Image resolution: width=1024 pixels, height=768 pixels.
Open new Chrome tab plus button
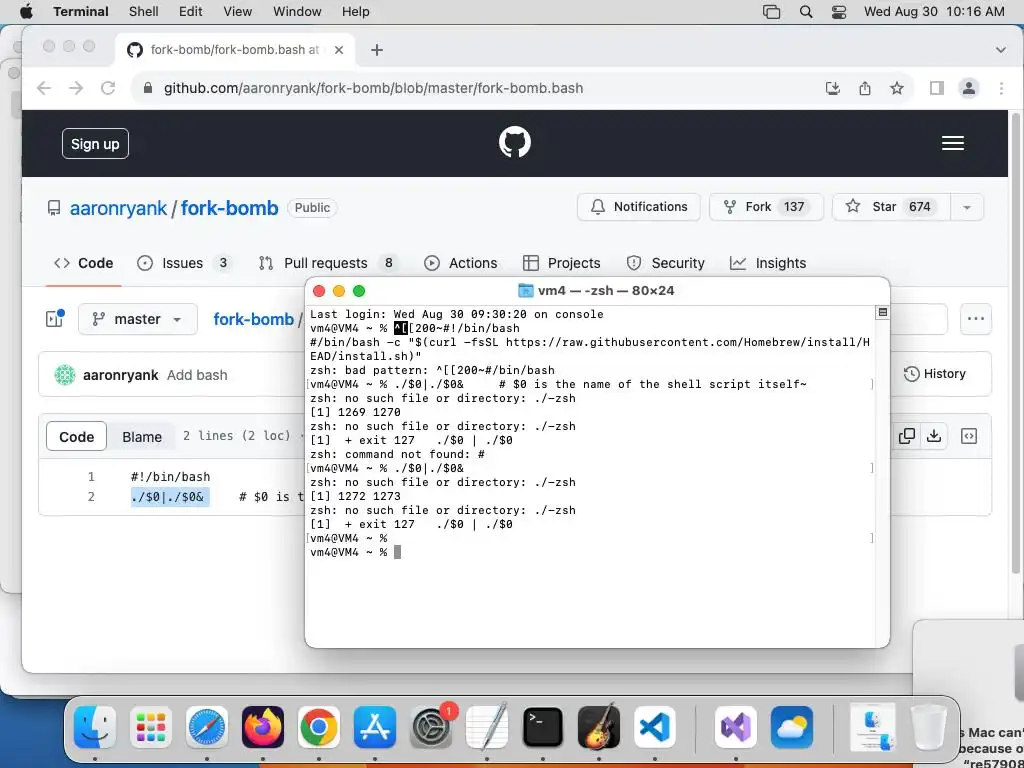tap(376, 50)
